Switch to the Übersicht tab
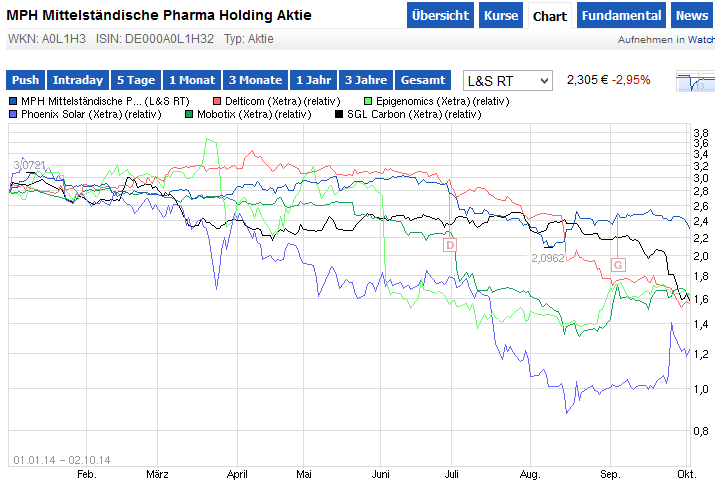This screenshot has width=715, height=488. click(440, 16)
